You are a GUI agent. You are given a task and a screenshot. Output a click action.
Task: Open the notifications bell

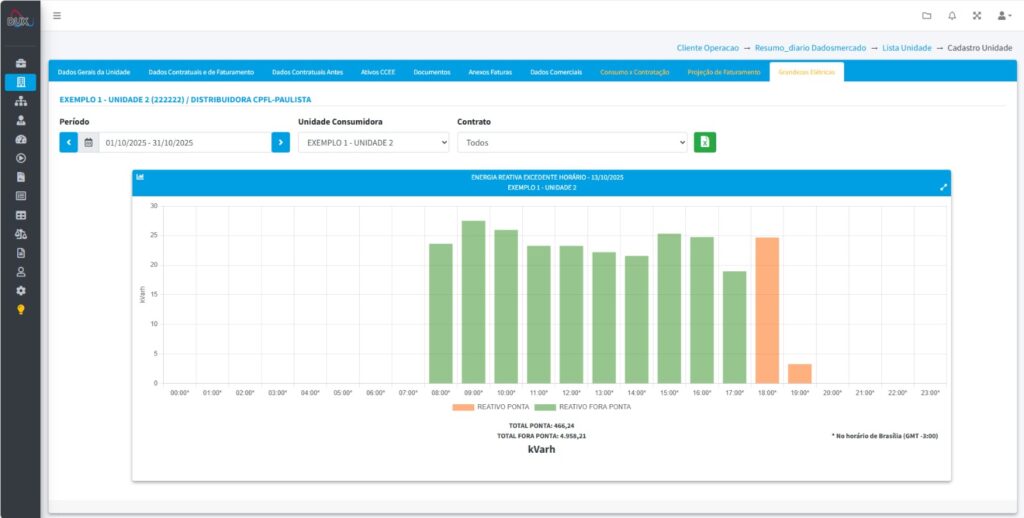952,16
